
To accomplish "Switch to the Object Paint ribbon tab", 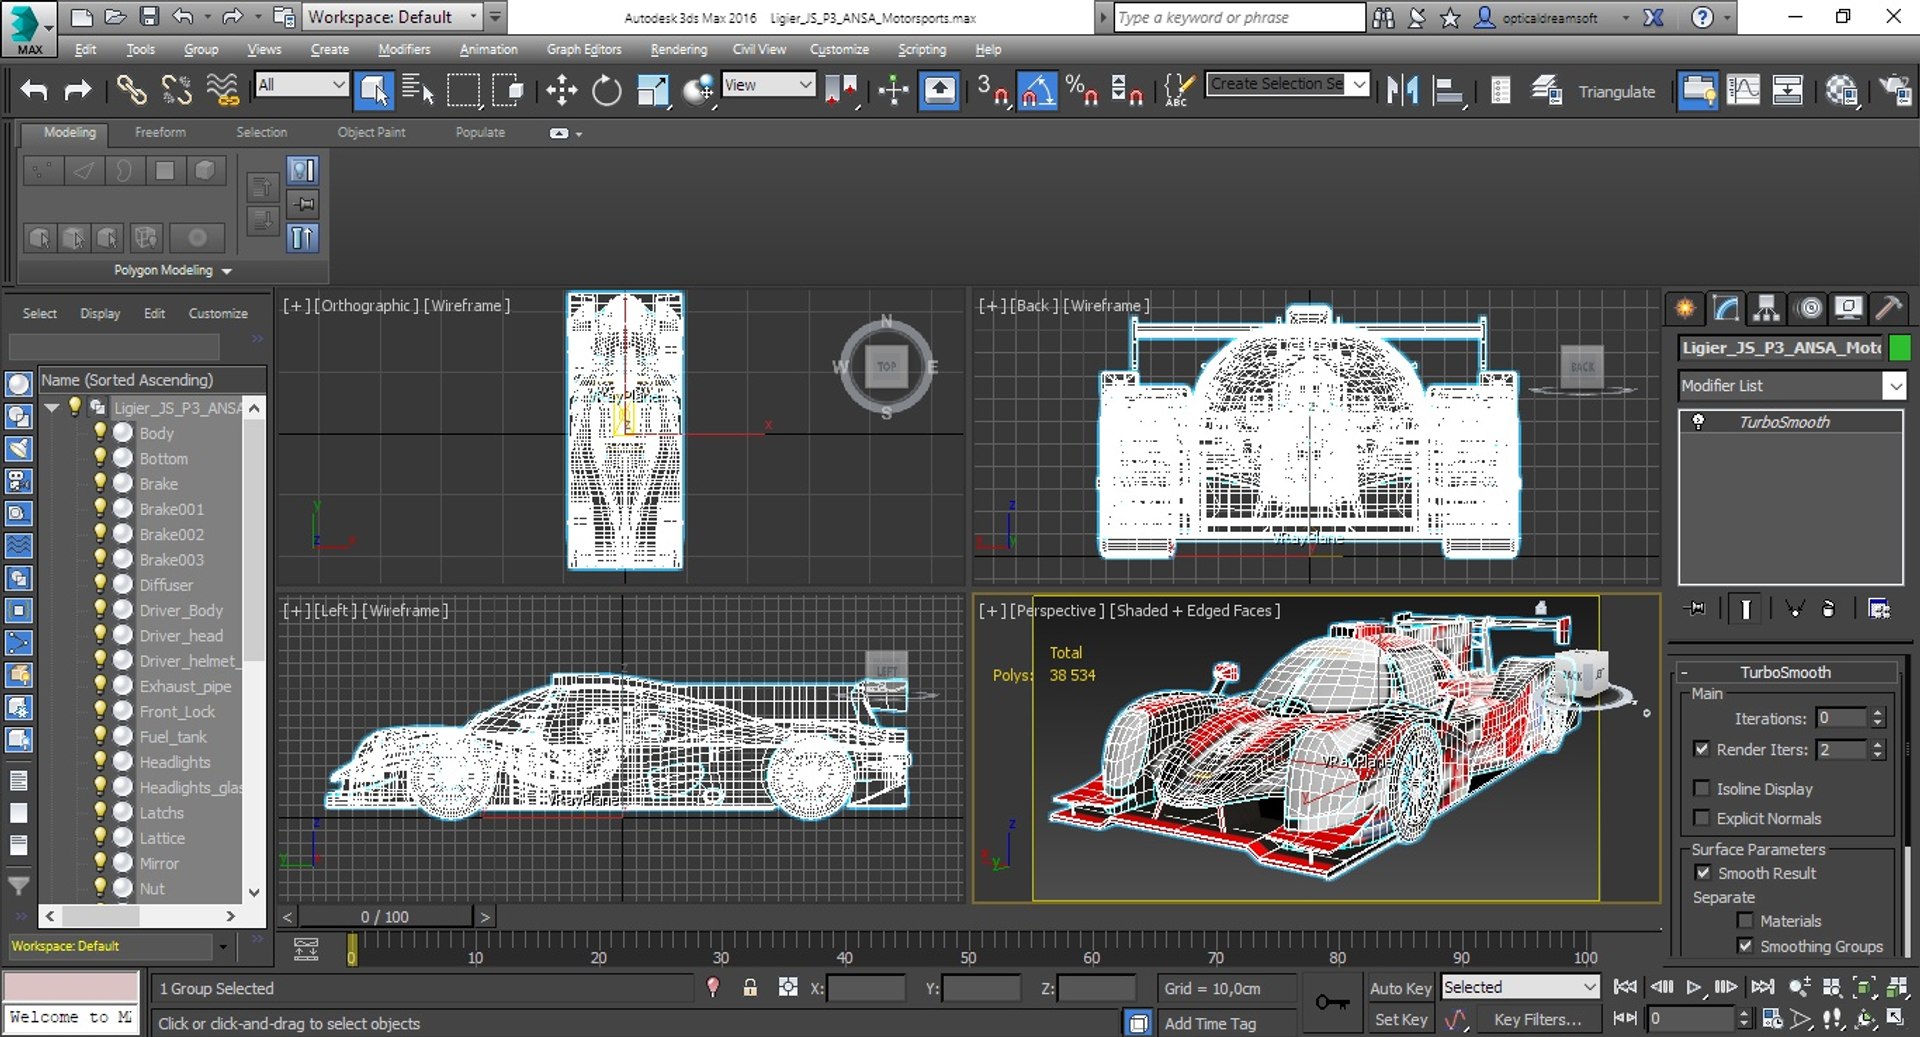I will (x=371, y=132).
